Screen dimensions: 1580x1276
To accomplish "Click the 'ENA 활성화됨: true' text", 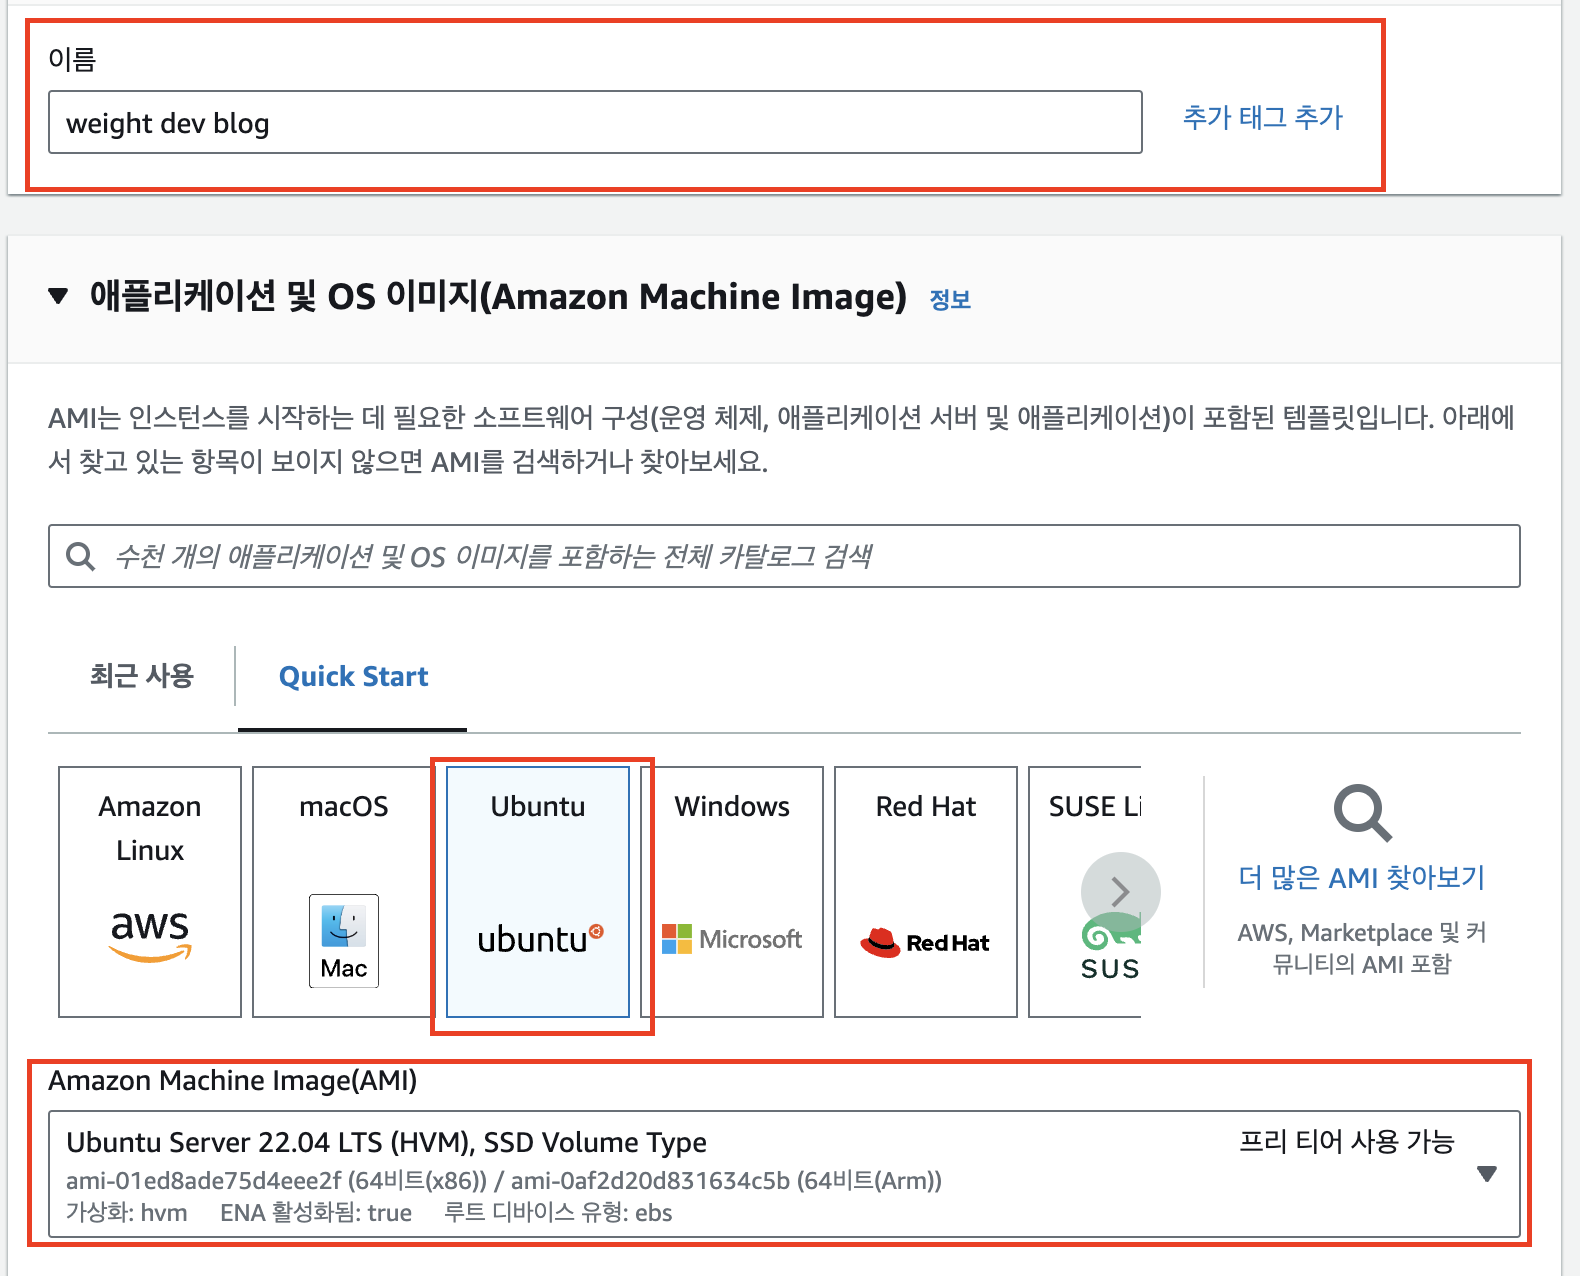I will coord(316,1213).
